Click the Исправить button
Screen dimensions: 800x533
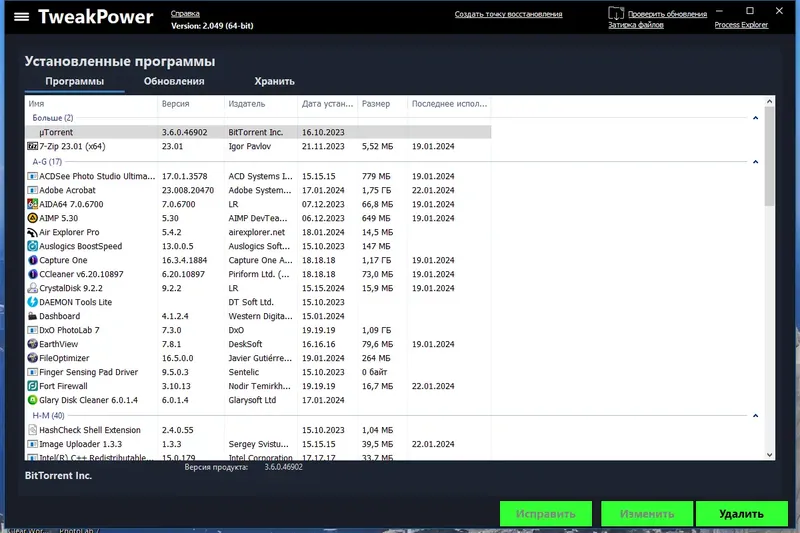coord(546,514)
